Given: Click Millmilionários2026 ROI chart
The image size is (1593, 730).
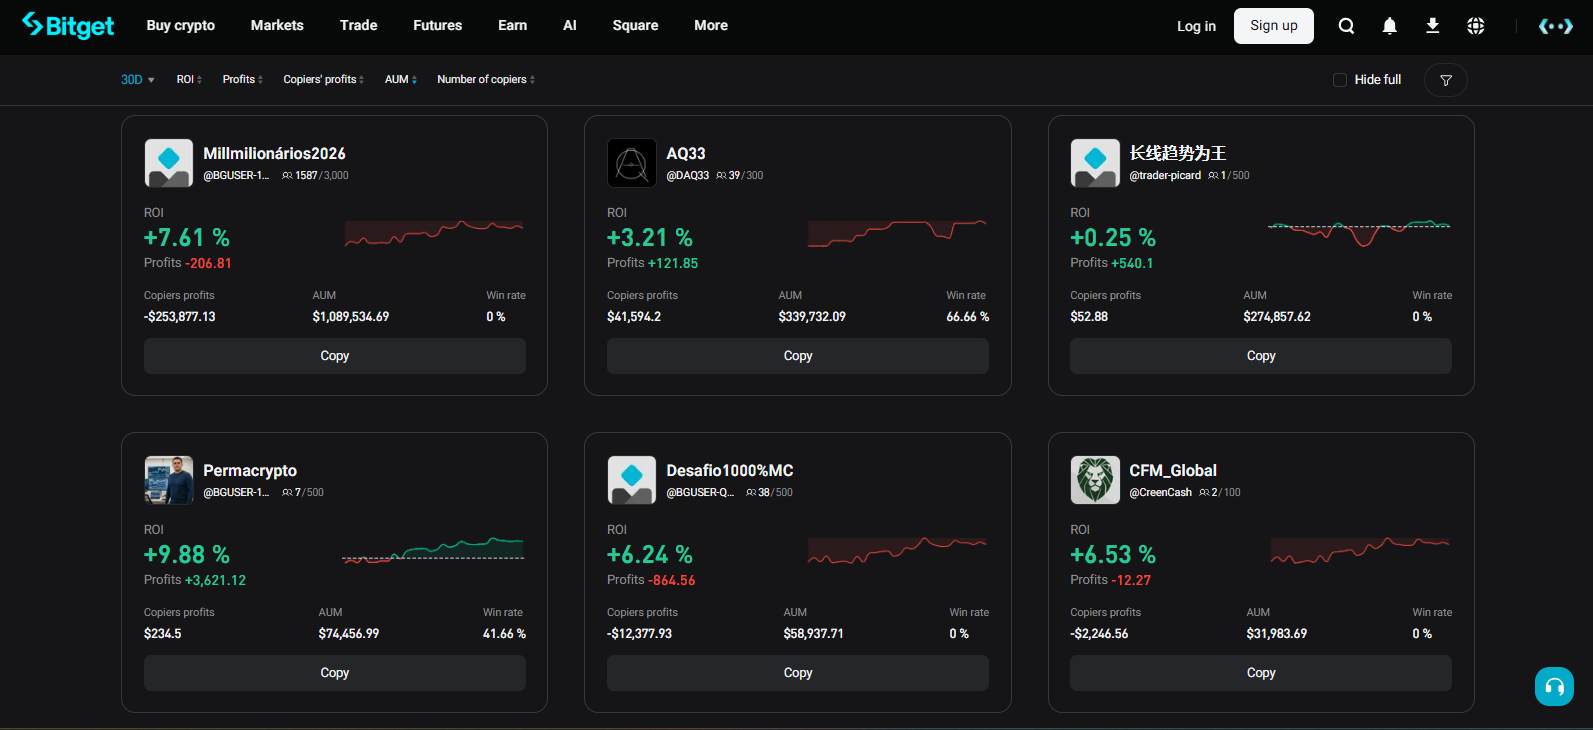Looking at the screenshot, I should point(434,233).
